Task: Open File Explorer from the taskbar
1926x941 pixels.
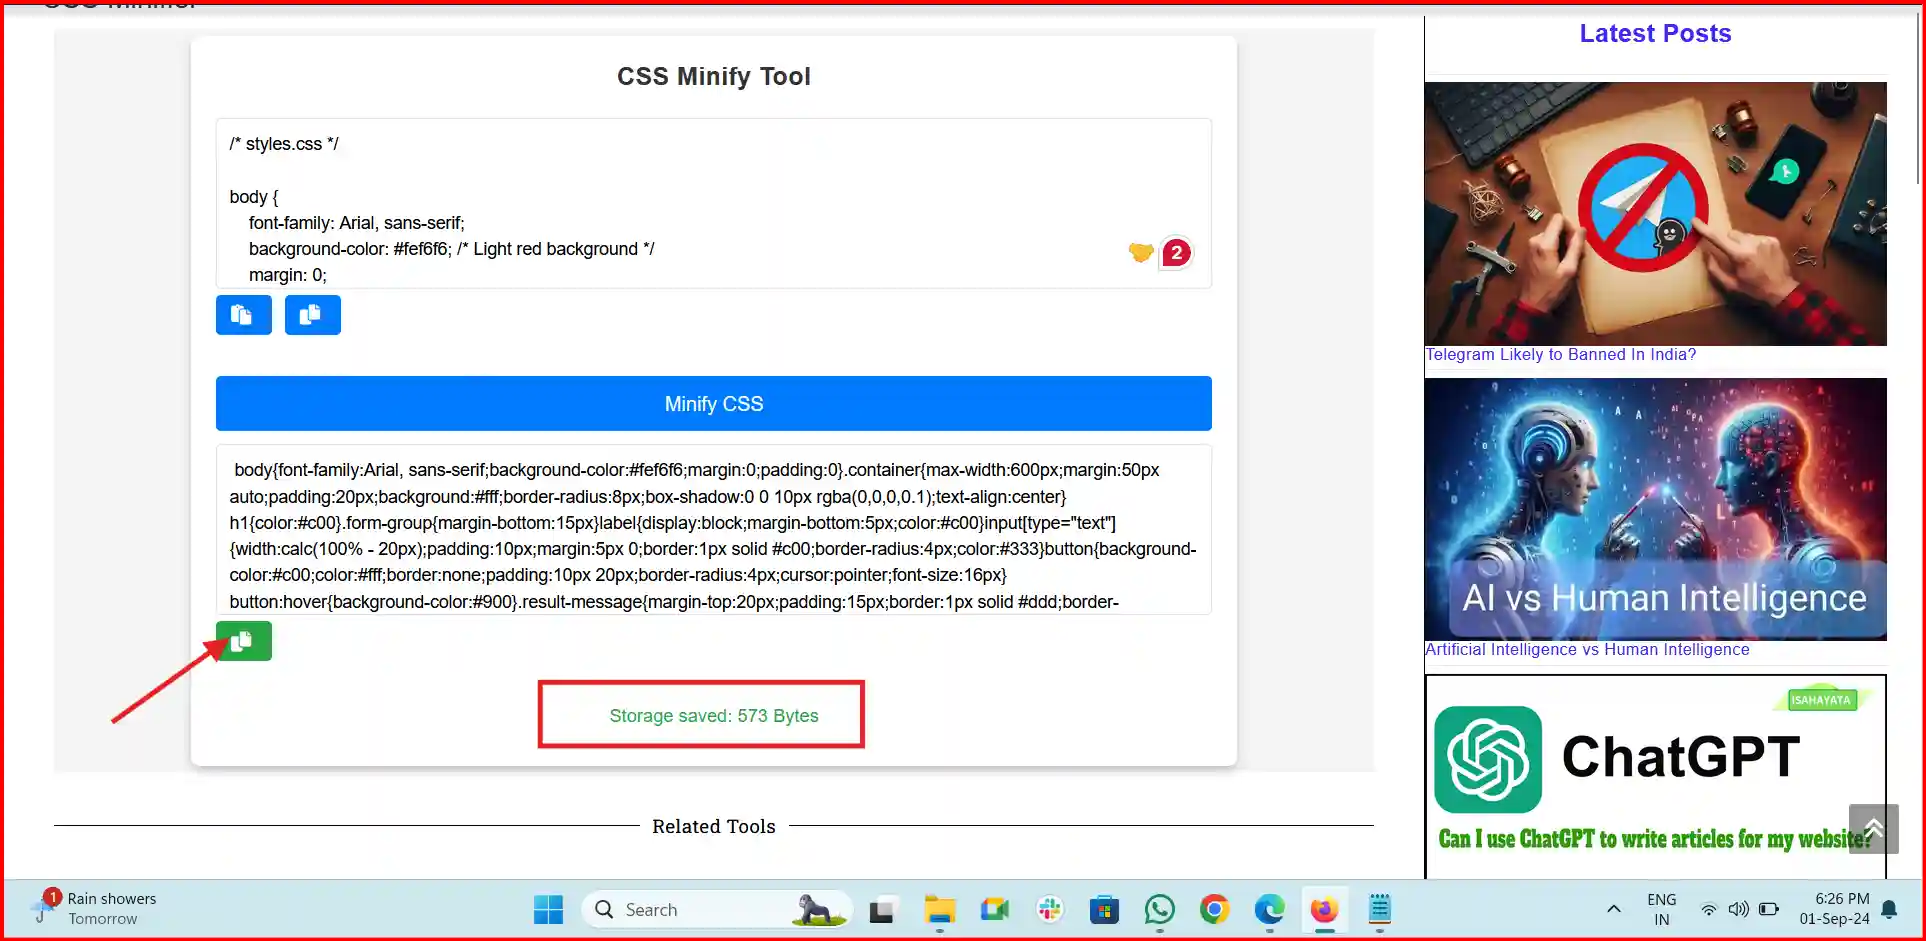Action: tap(938, 909)
